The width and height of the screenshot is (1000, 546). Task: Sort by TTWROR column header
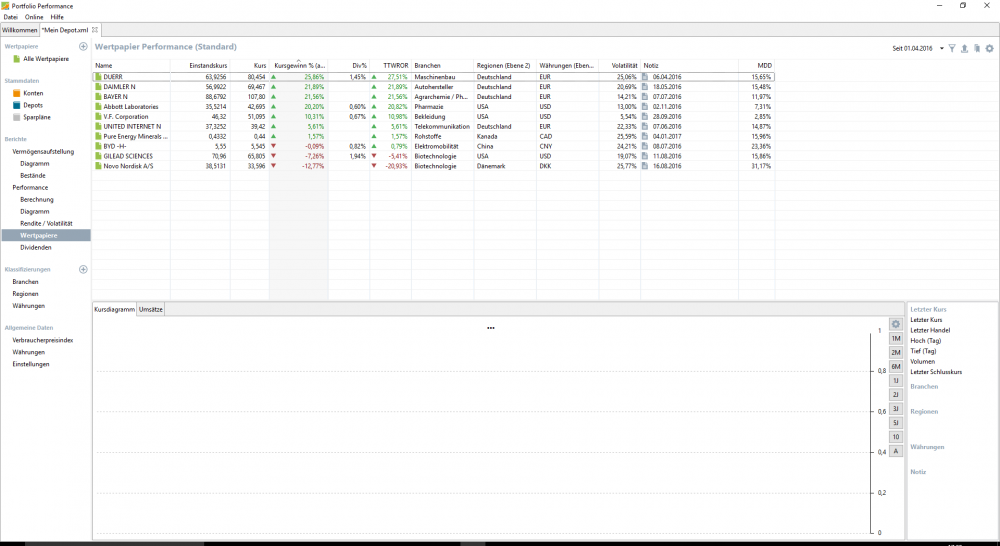click(x=390, y=66)
